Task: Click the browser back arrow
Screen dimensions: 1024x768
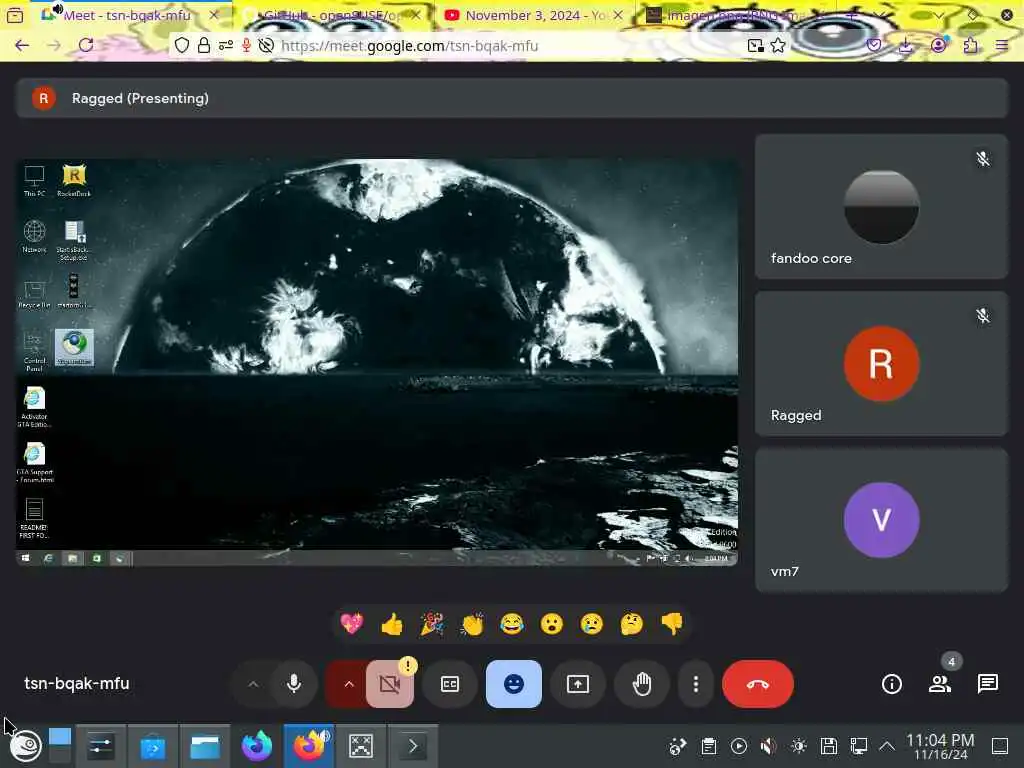Action: (x=22, y=45)
